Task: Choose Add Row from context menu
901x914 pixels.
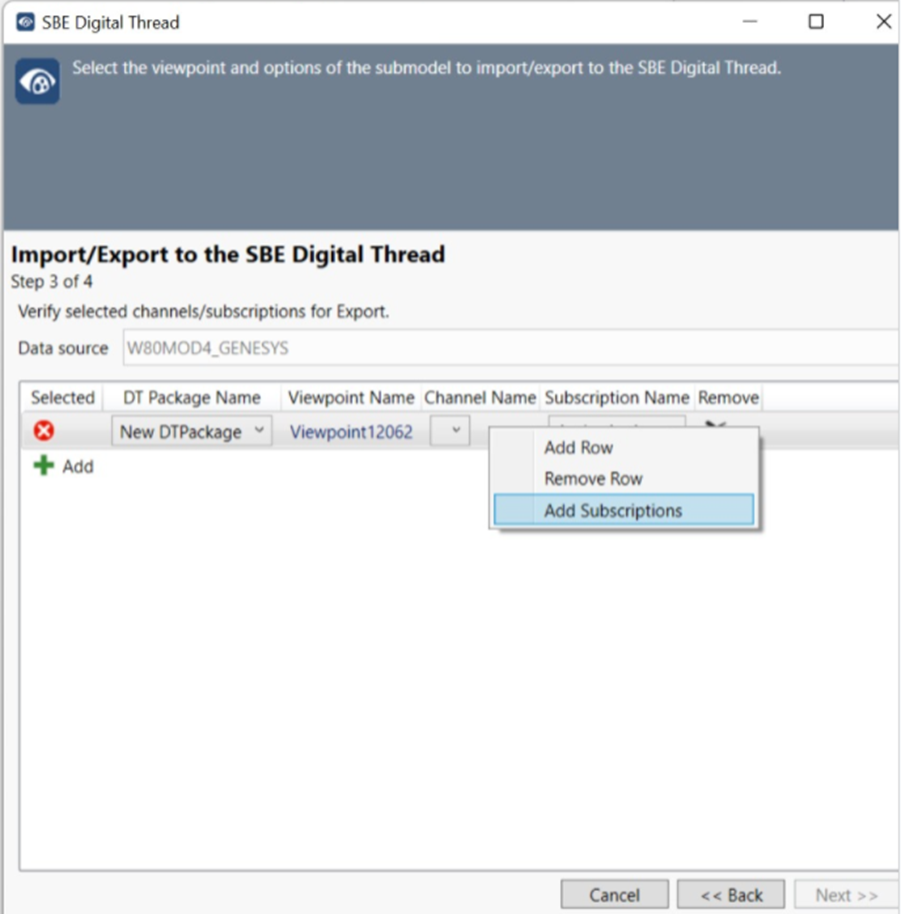Action: [578, 448]
